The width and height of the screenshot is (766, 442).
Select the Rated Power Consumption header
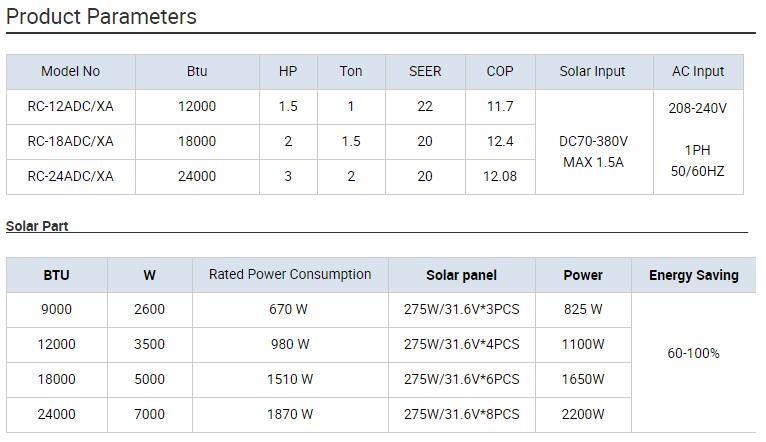click(290, 274)
